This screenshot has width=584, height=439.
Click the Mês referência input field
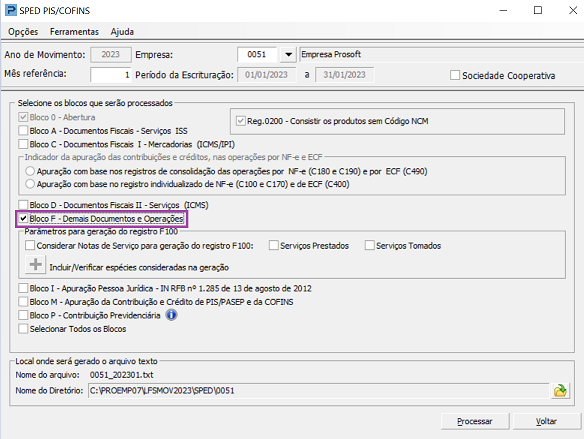pos(111,75)
